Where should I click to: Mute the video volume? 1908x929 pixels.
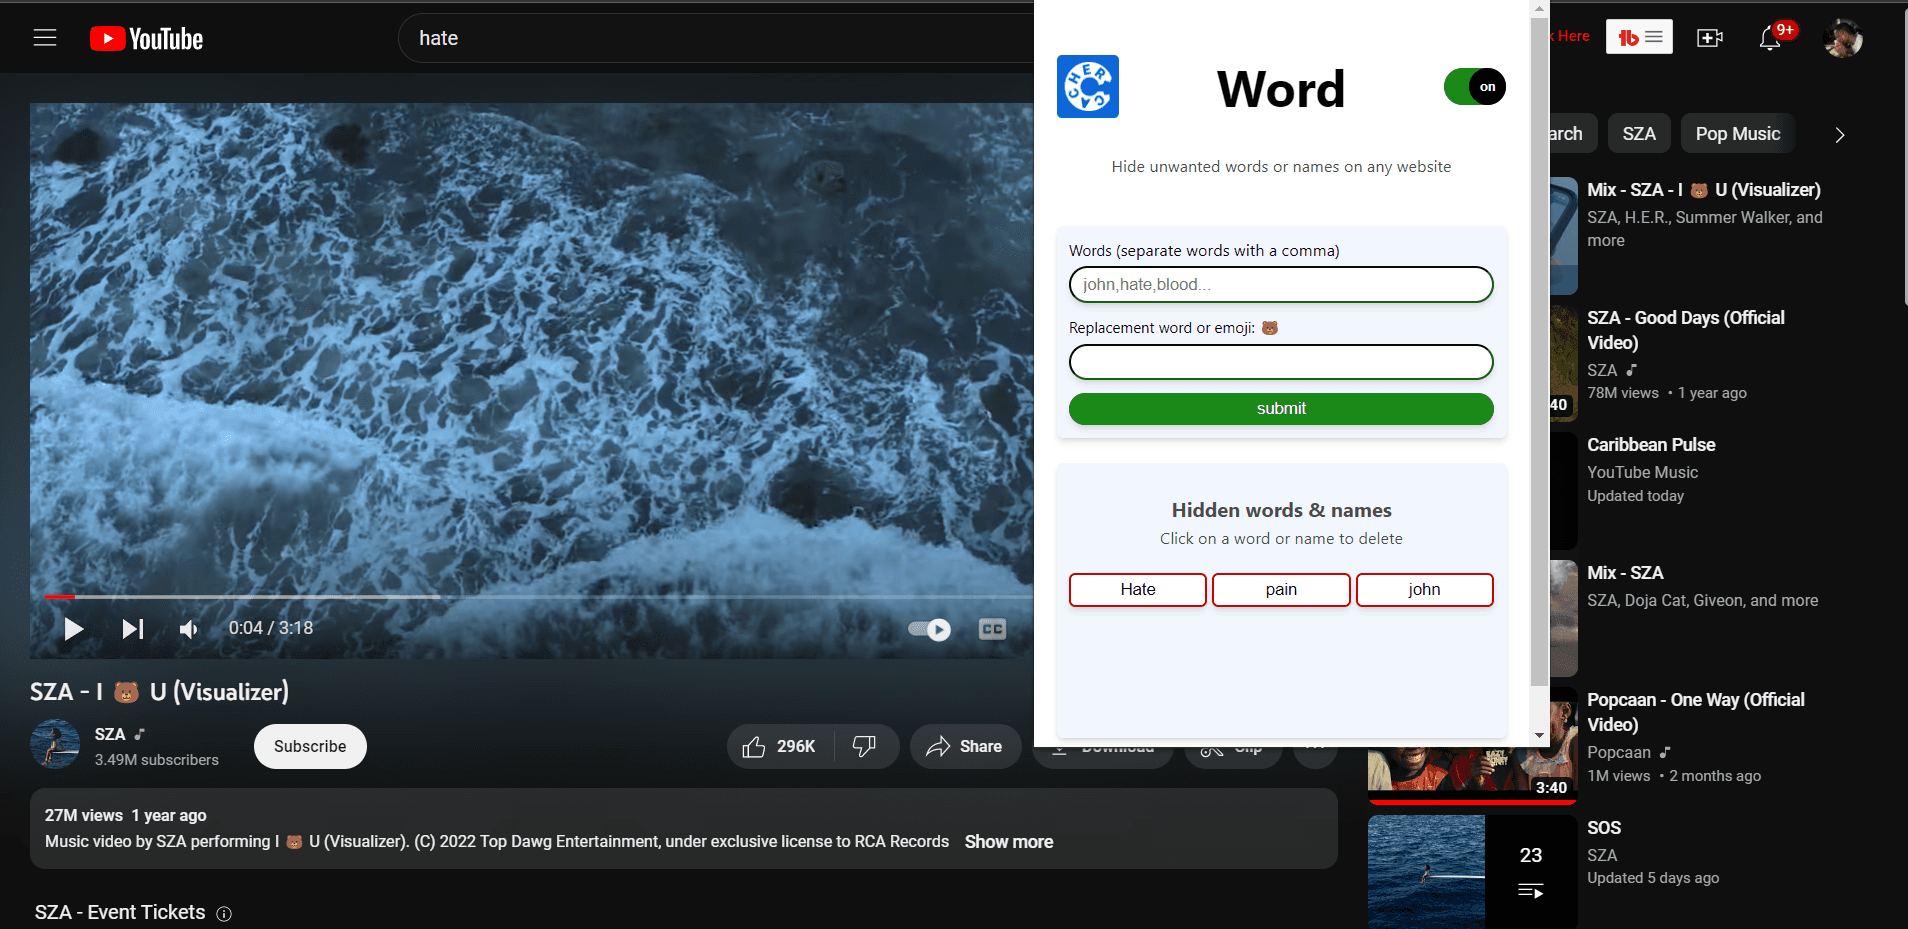click(x=188, y=629)
